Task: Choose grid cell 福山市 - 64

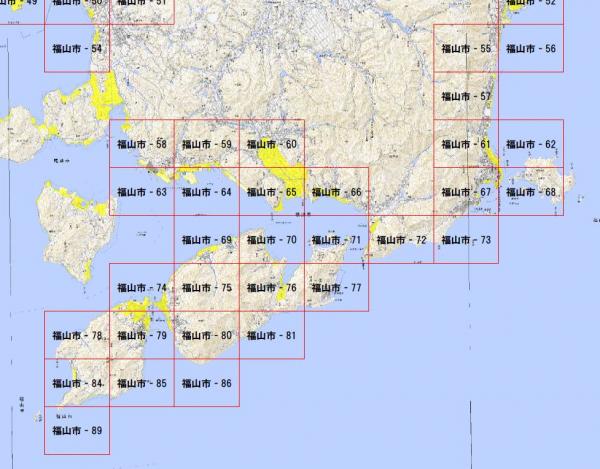Action: (x=207, y=192)
